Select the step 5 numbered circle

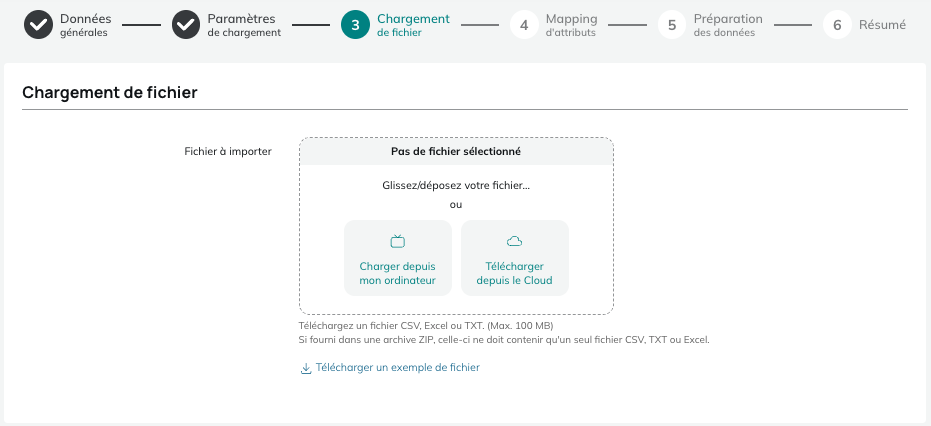point(672,25)
